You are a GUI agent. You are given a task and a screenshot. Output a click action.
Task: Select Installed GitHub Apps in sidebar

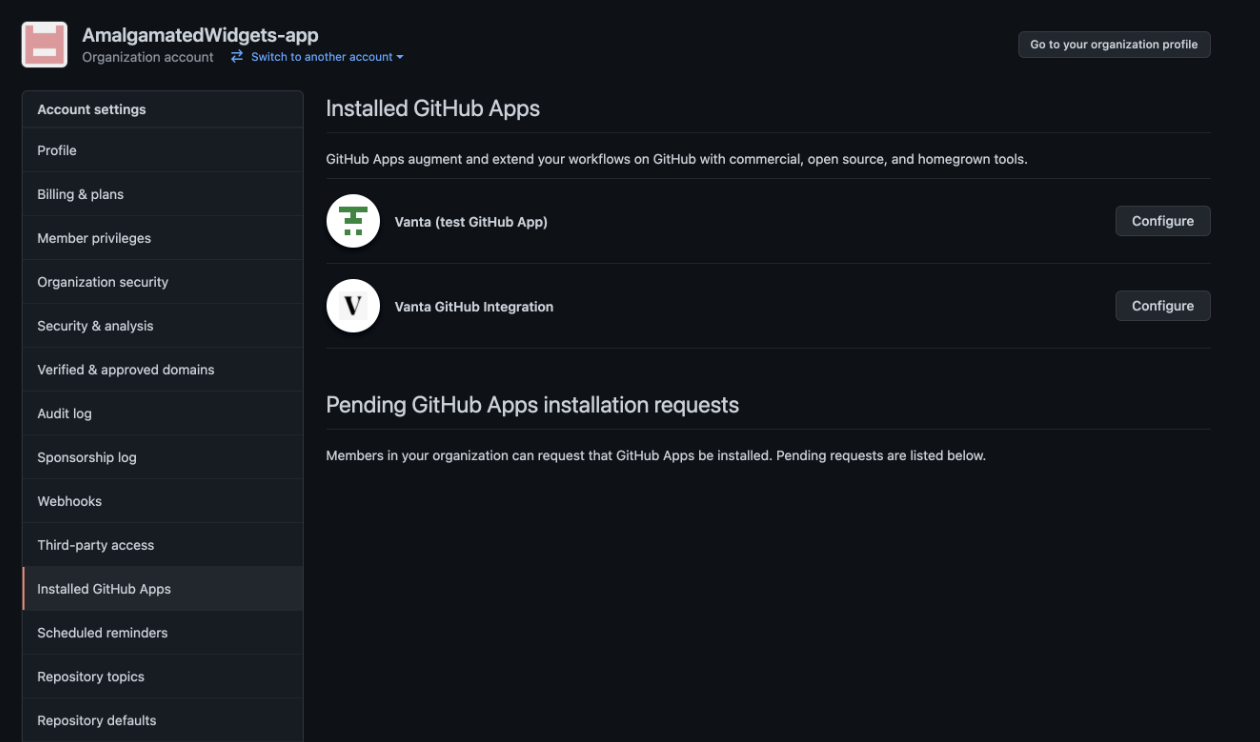pos(162,589)
